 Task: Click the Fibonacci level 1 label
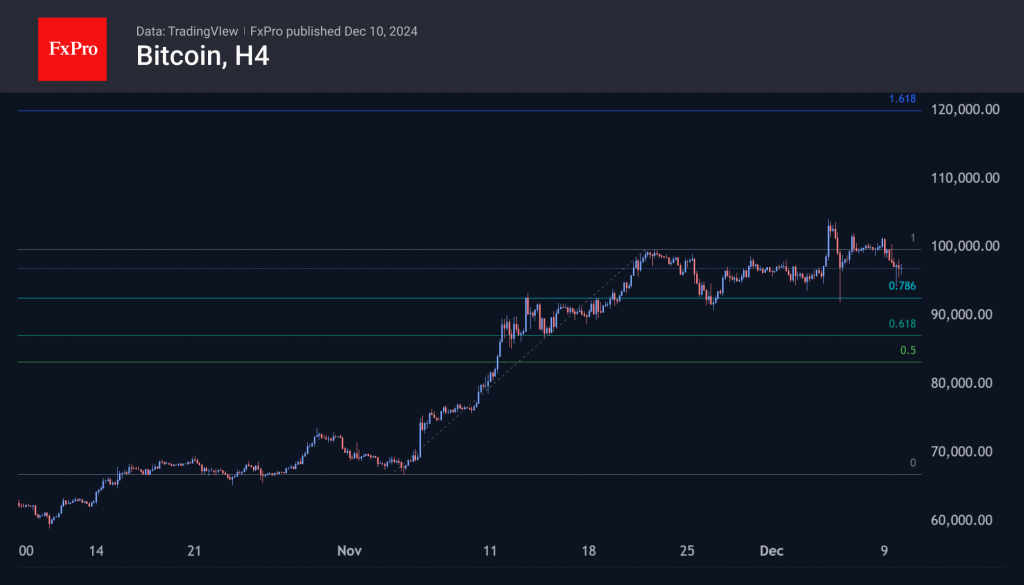coord(913,238)
